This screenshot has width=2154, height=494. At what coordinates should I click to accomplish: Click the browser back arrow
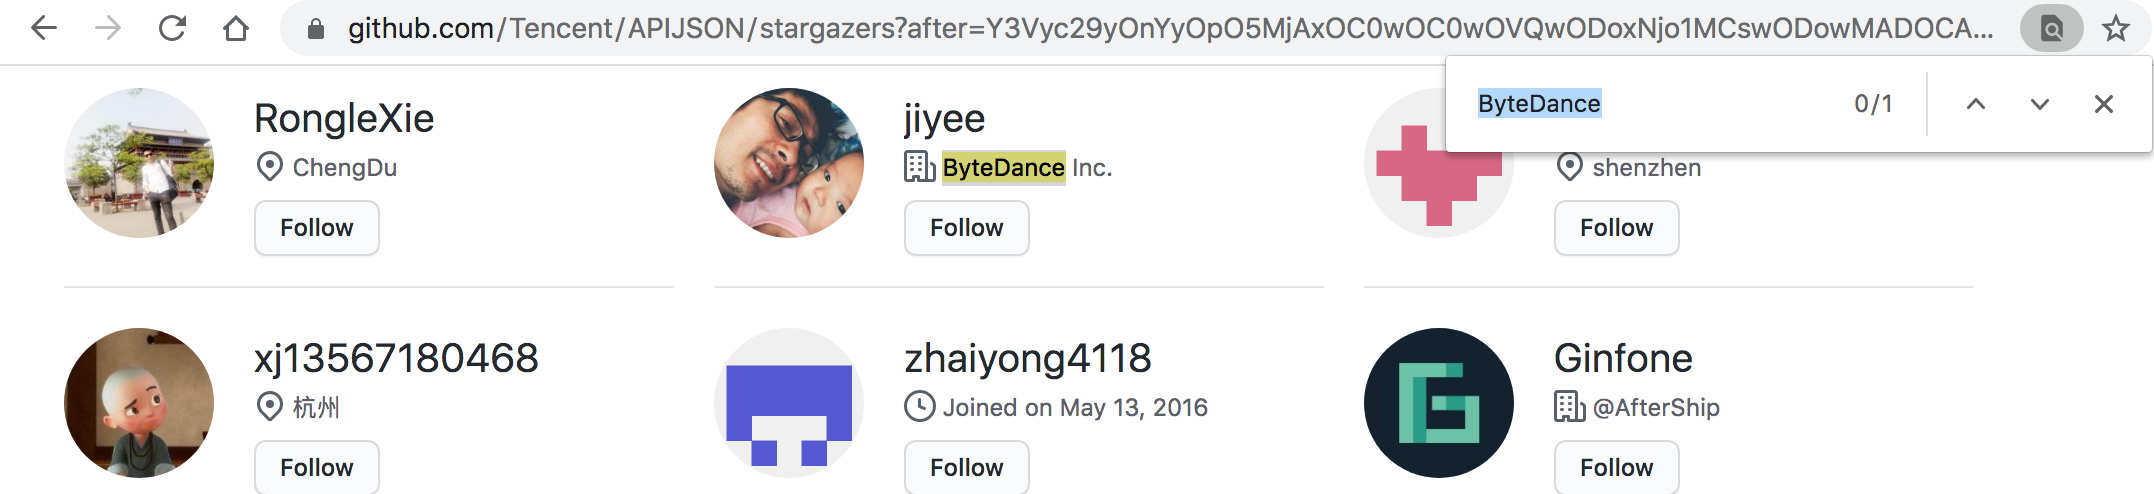point(44,28)
